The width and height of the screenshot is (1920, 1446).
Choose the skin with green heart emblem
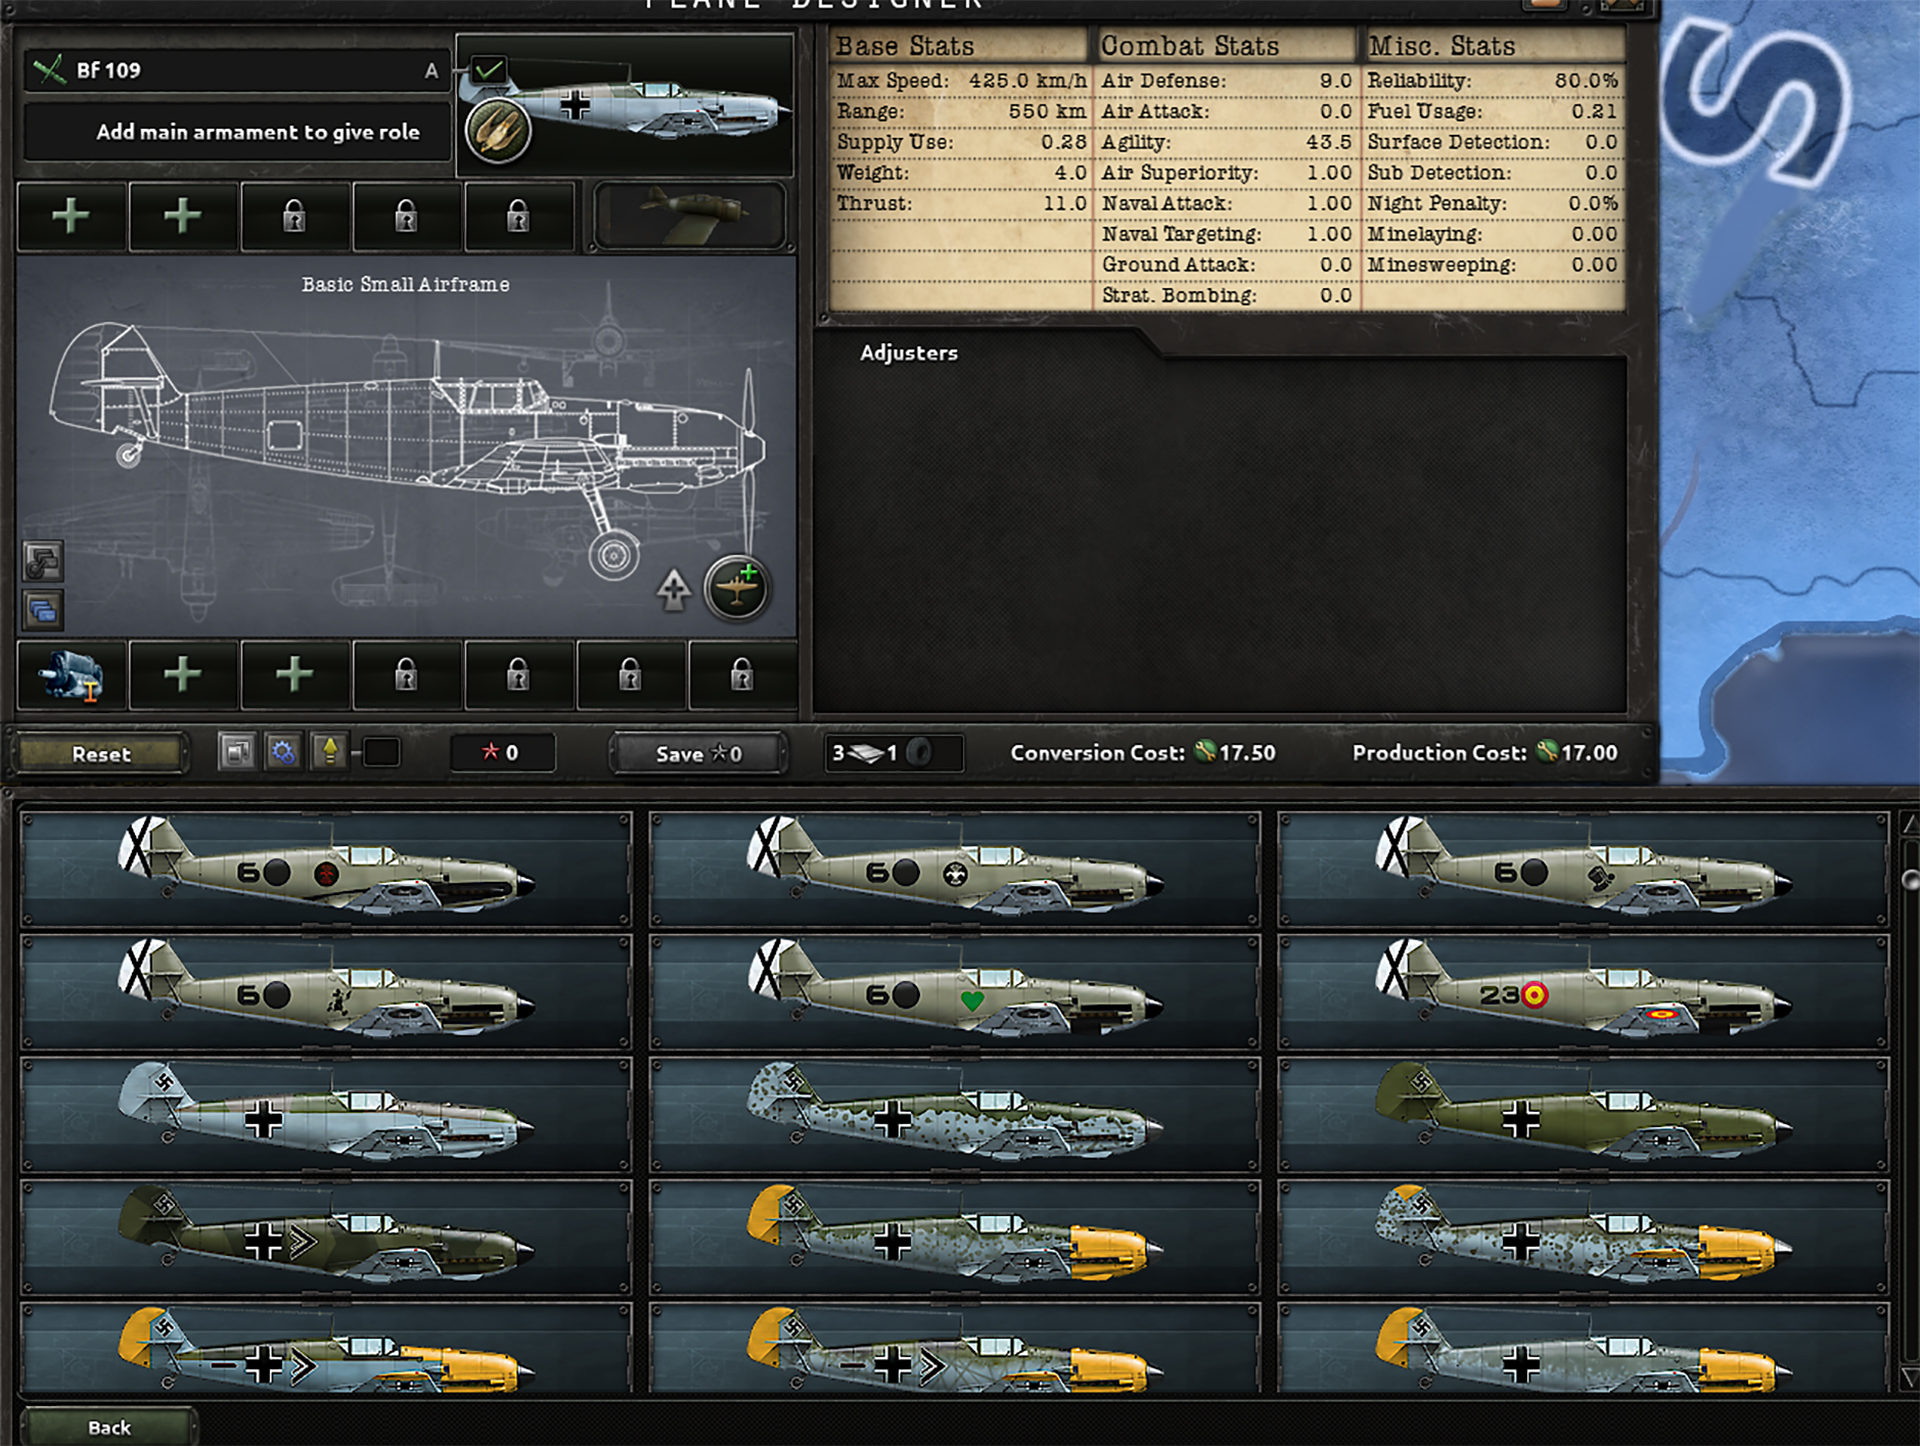click(x=955, y=992)
